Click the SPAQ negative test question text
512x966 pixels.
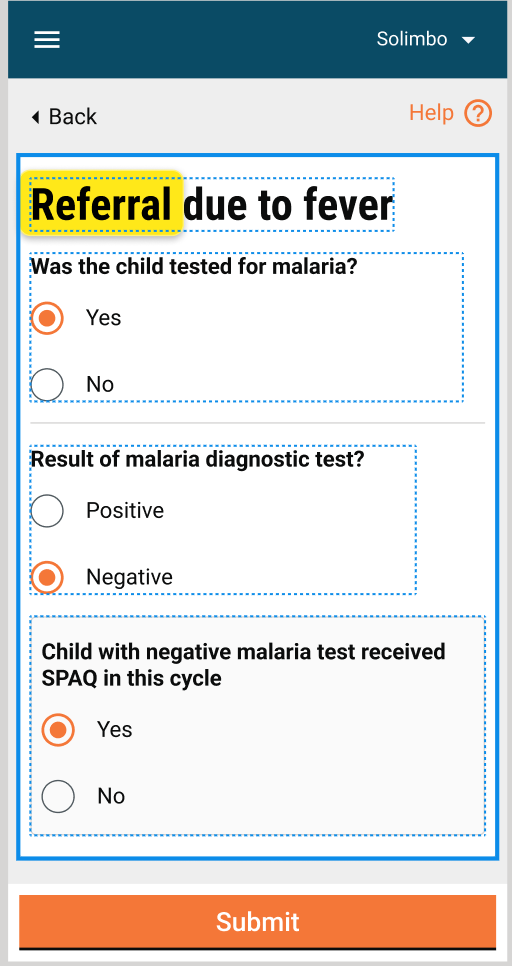coord(243,665)
